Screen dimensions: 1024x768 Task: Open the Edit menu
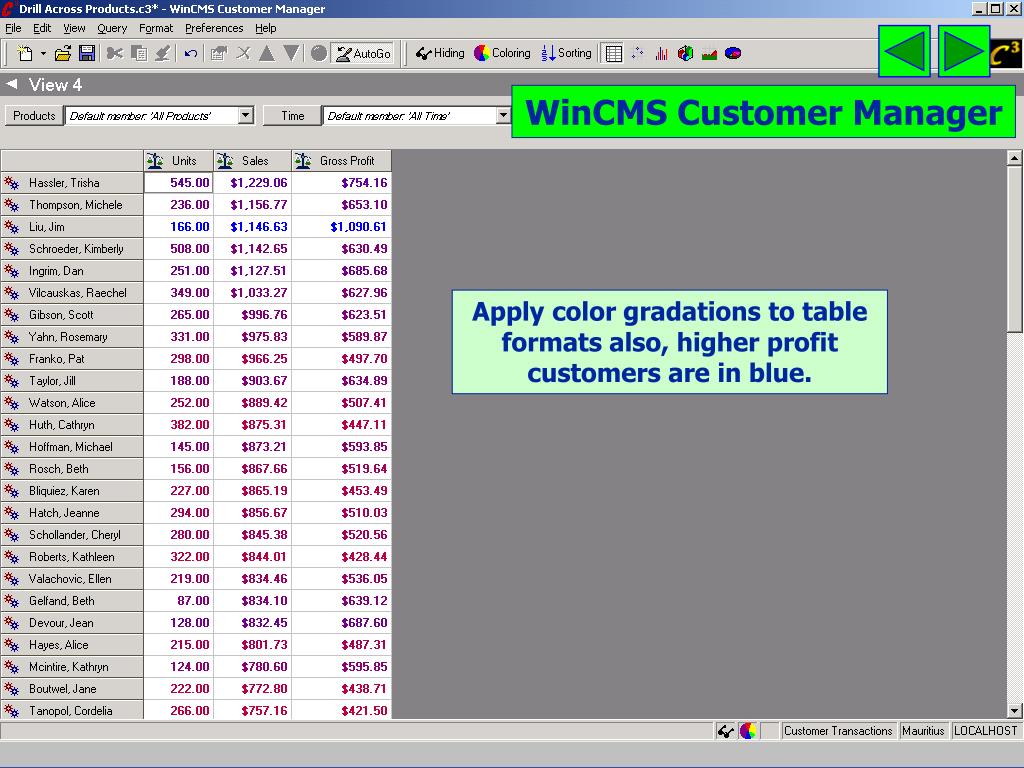point(42,28)
